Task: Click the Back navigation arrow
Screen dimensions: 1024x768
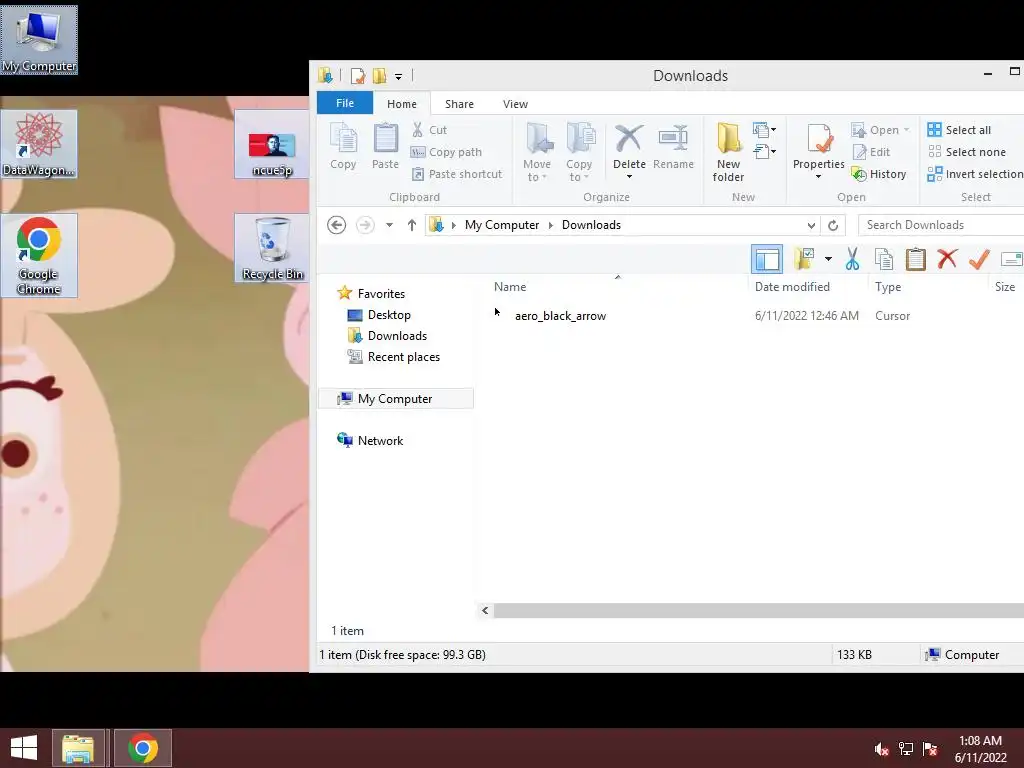Action: tap(336, 225)
